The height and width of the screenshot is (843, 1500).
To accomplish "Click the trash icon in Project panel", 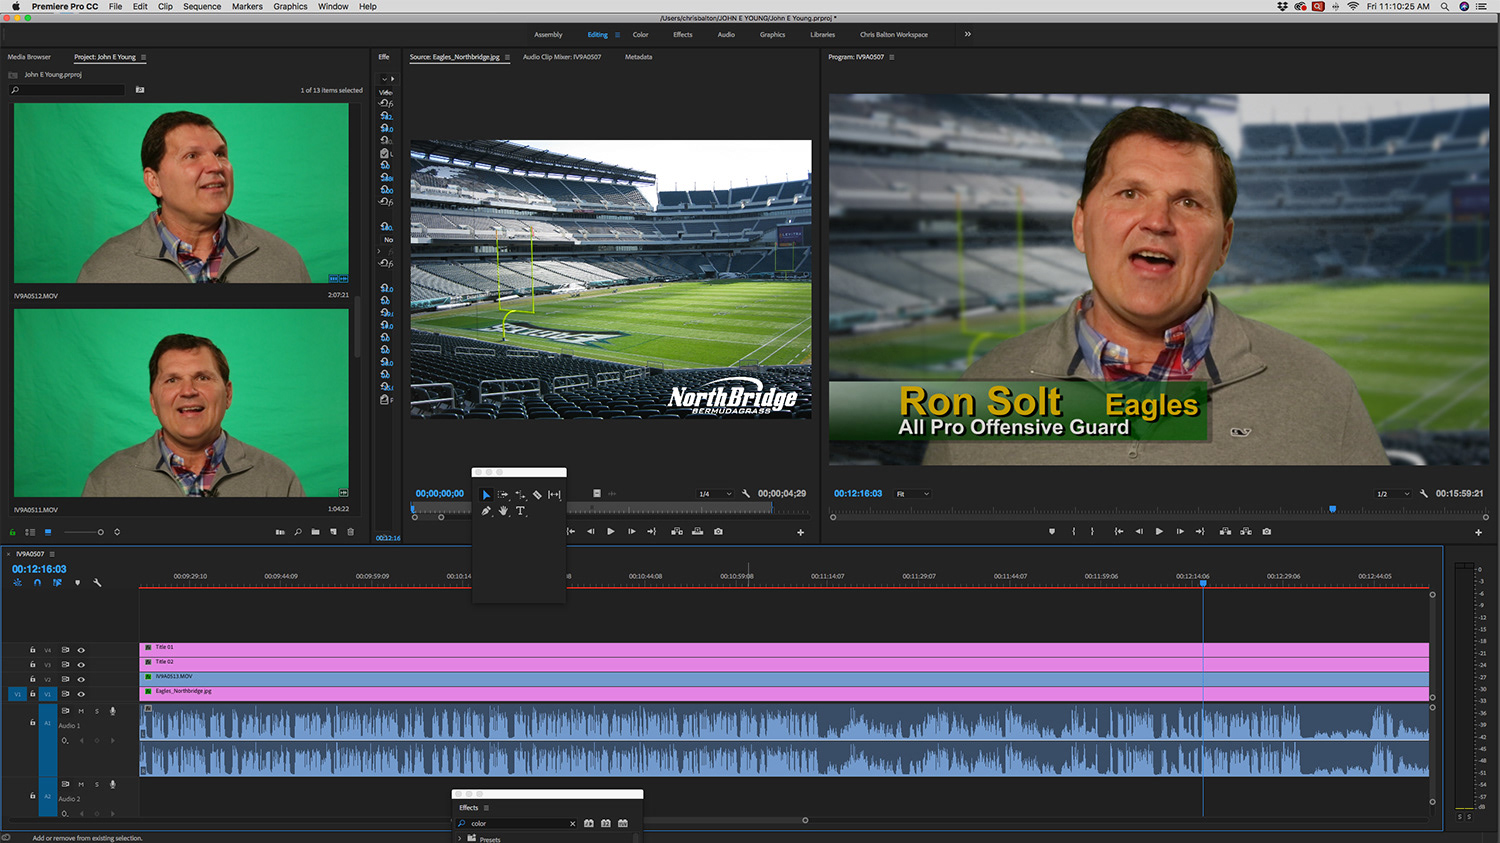I will 350,532.
